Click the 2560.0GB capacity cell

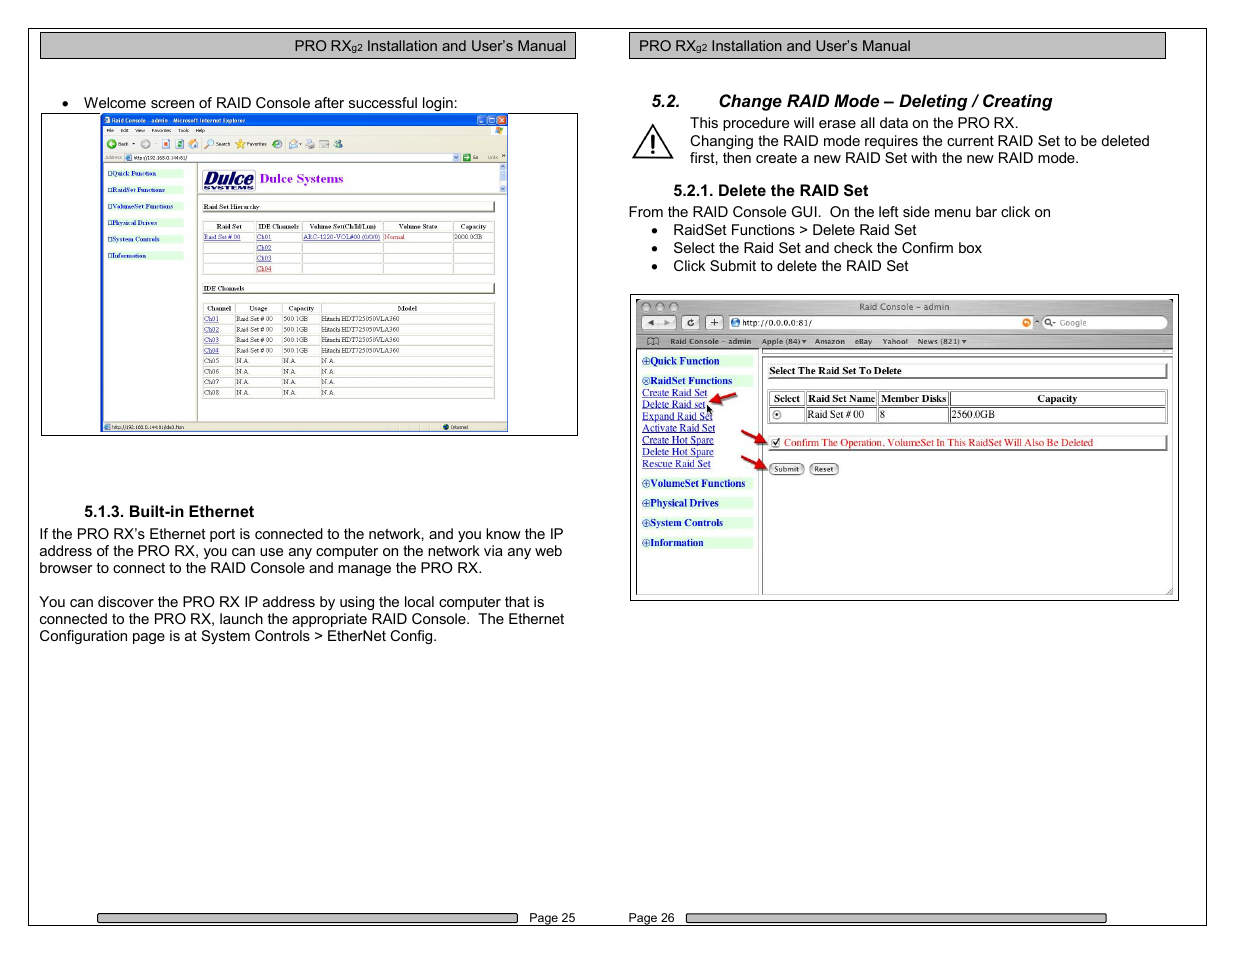point(1058,415)
